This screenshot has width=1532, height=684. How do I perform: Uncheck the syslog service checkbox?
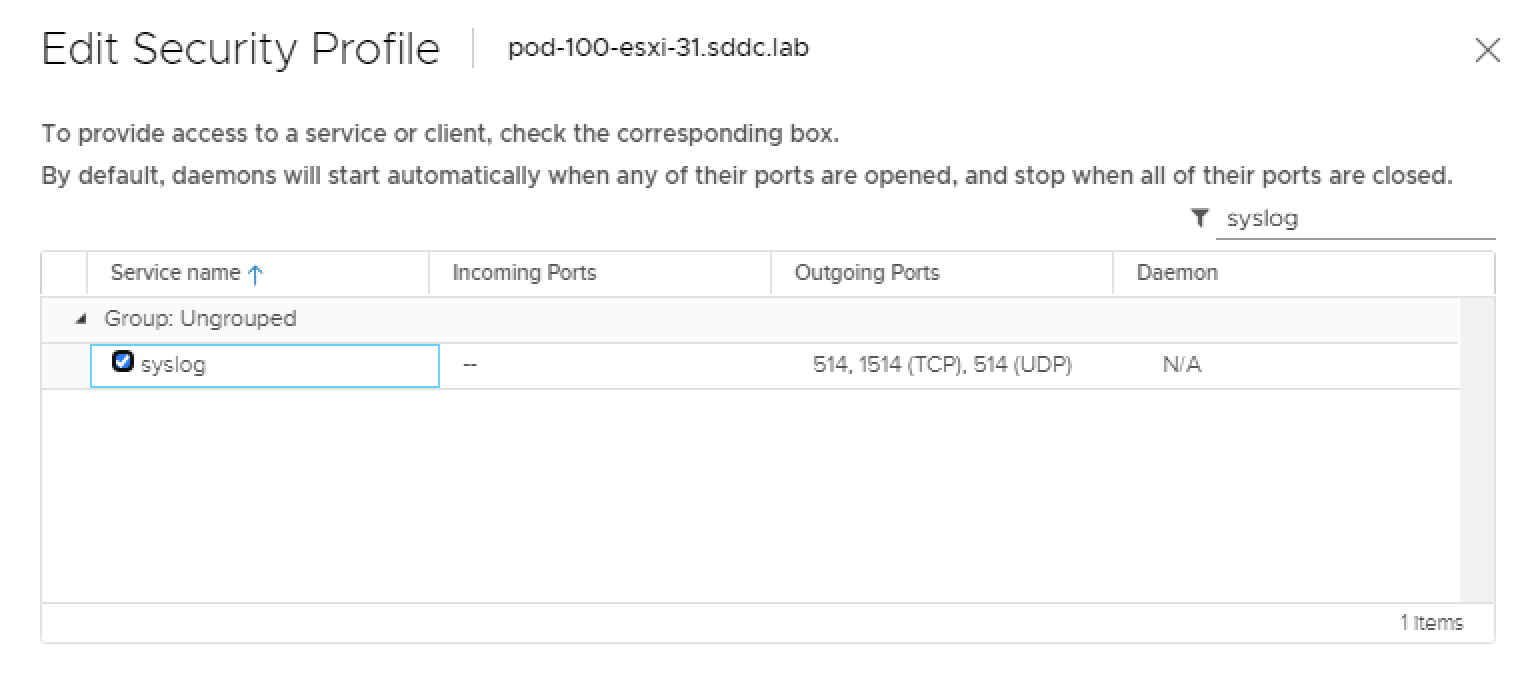(x=123, y=362)
